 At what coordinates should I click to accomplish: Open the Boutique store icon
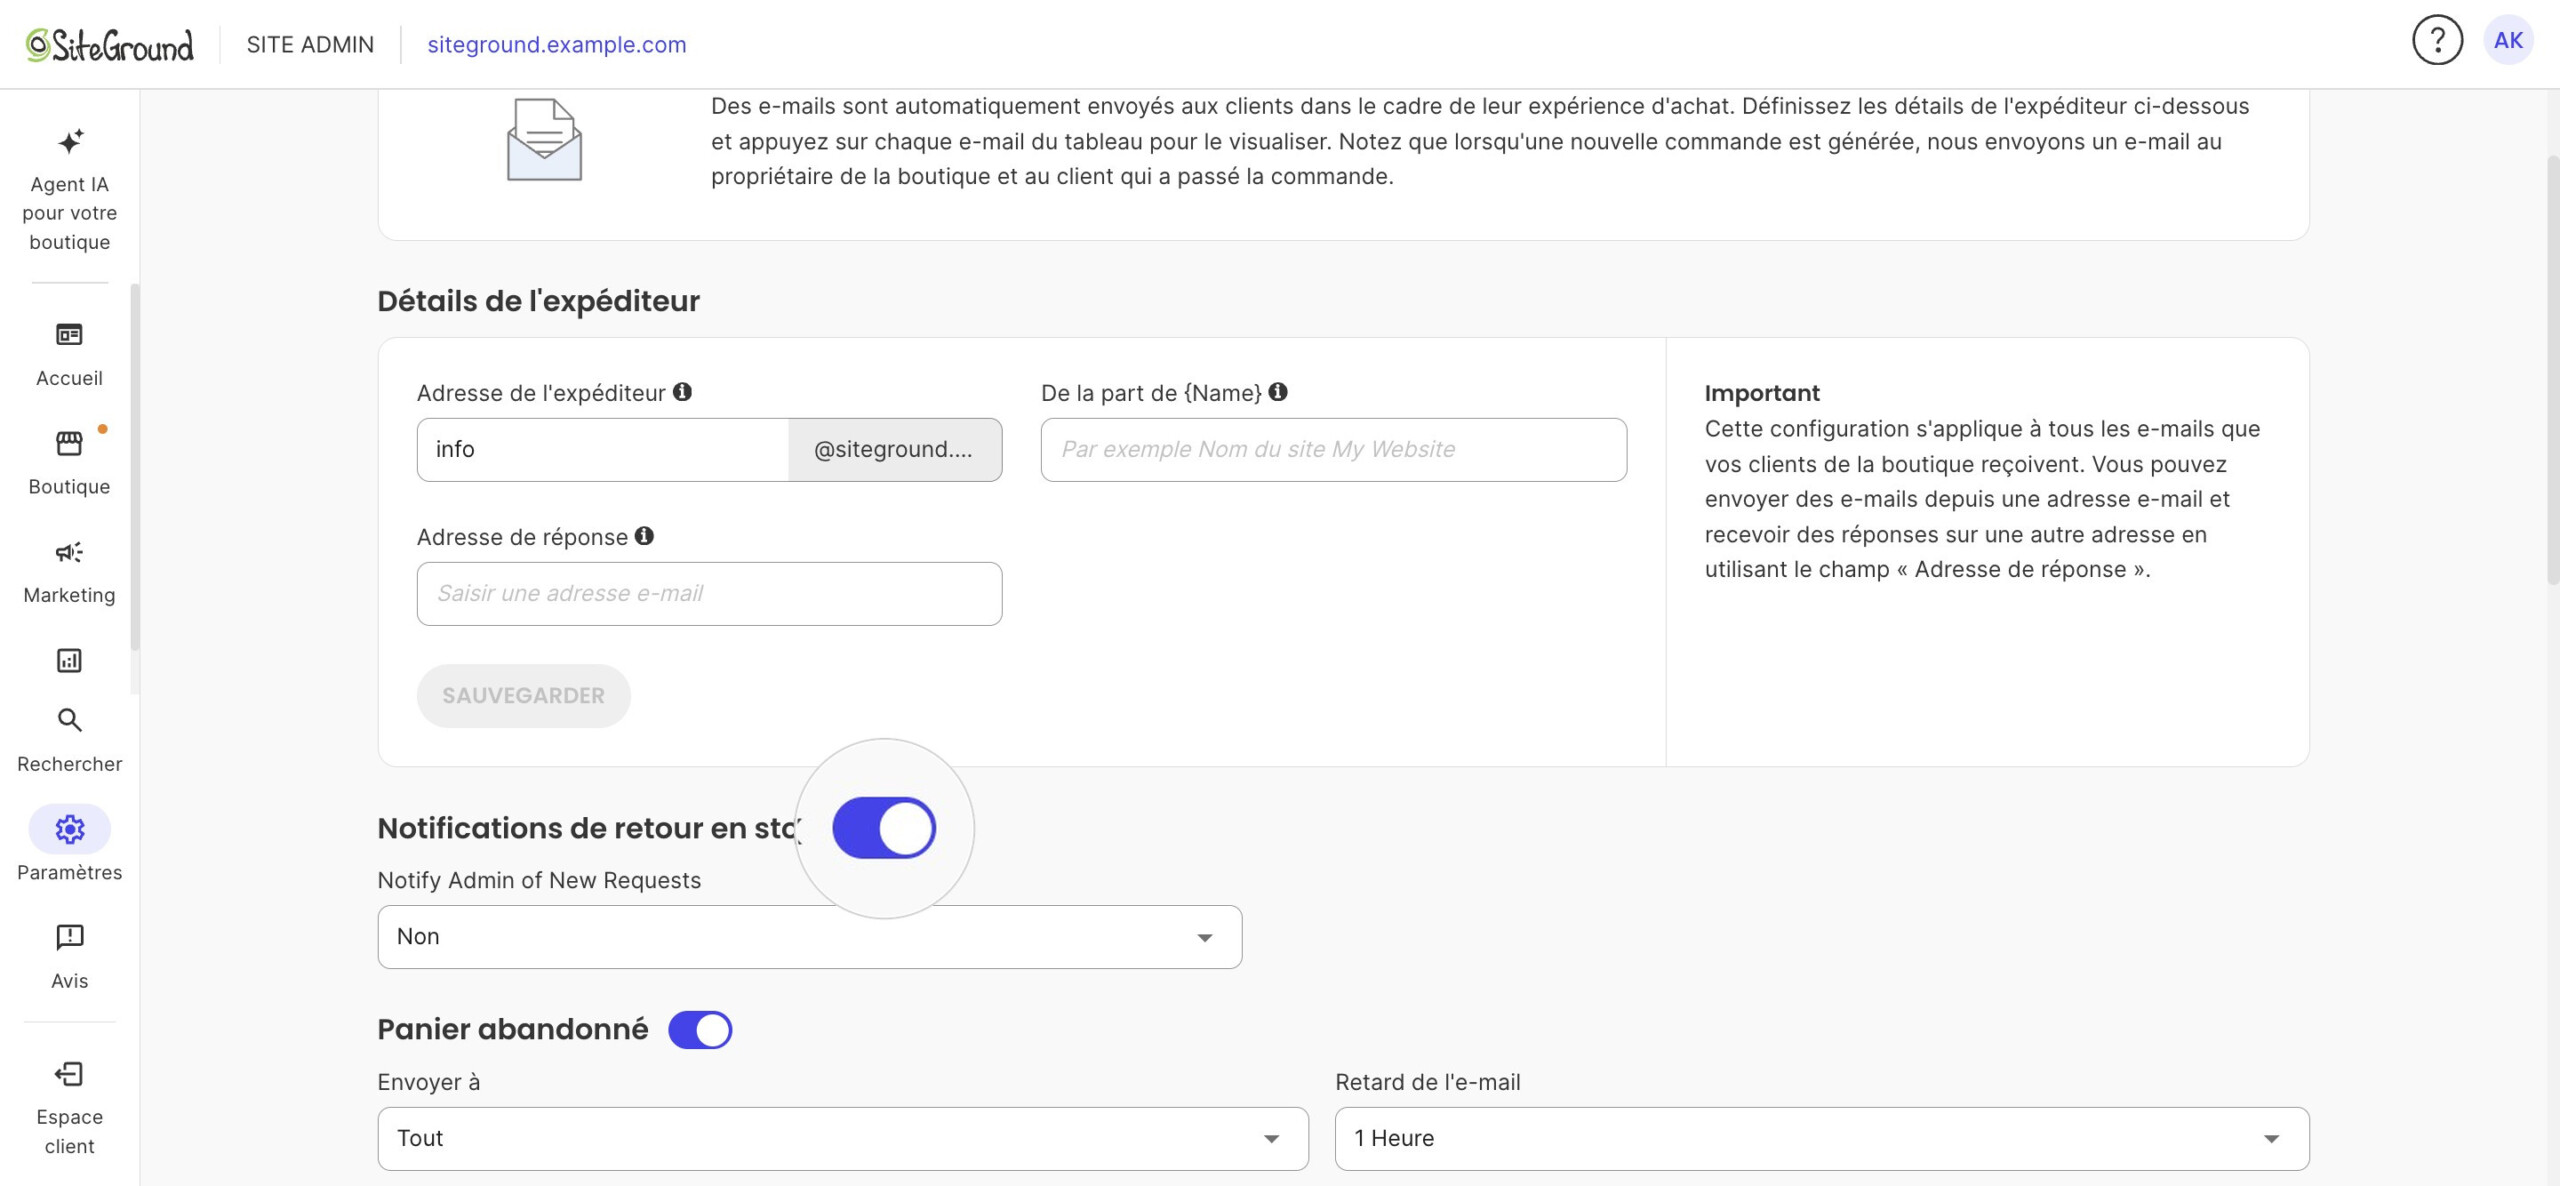tap(69, 443)
